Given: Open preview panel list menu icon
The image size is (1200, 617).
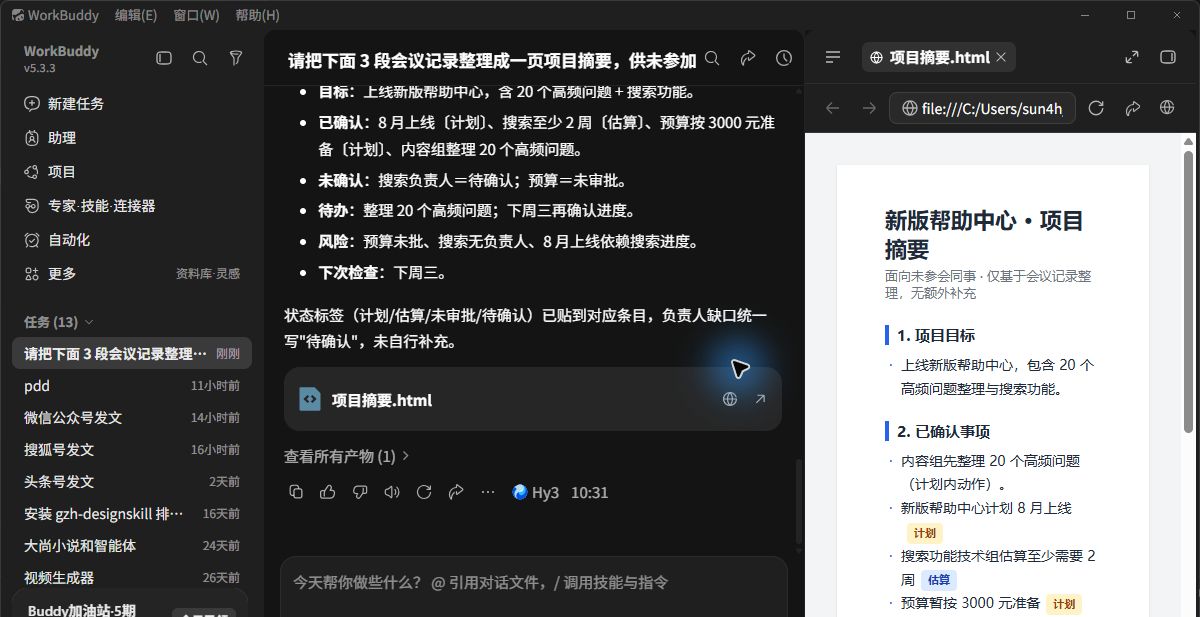Looking at the screenshot, I should (x=833, y=57).
